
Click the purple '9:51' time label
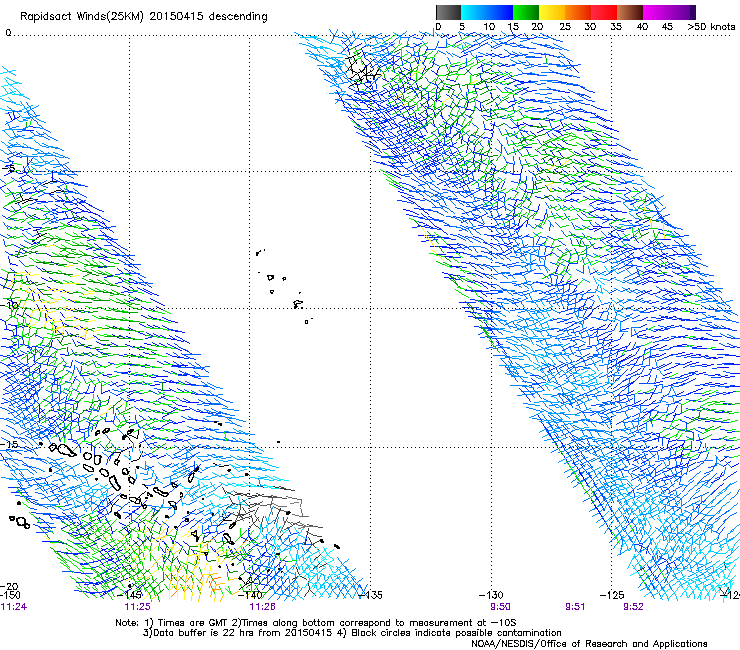(575, 607)
